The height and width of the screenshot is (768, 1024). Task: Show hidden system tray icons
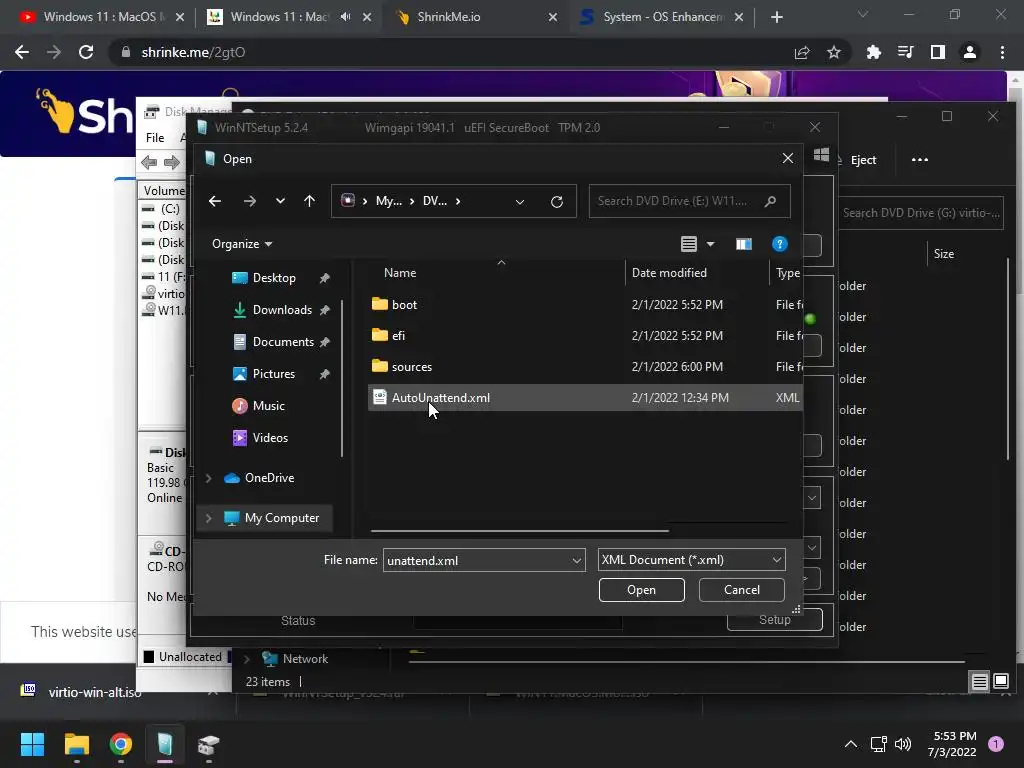tap(850, 744)
